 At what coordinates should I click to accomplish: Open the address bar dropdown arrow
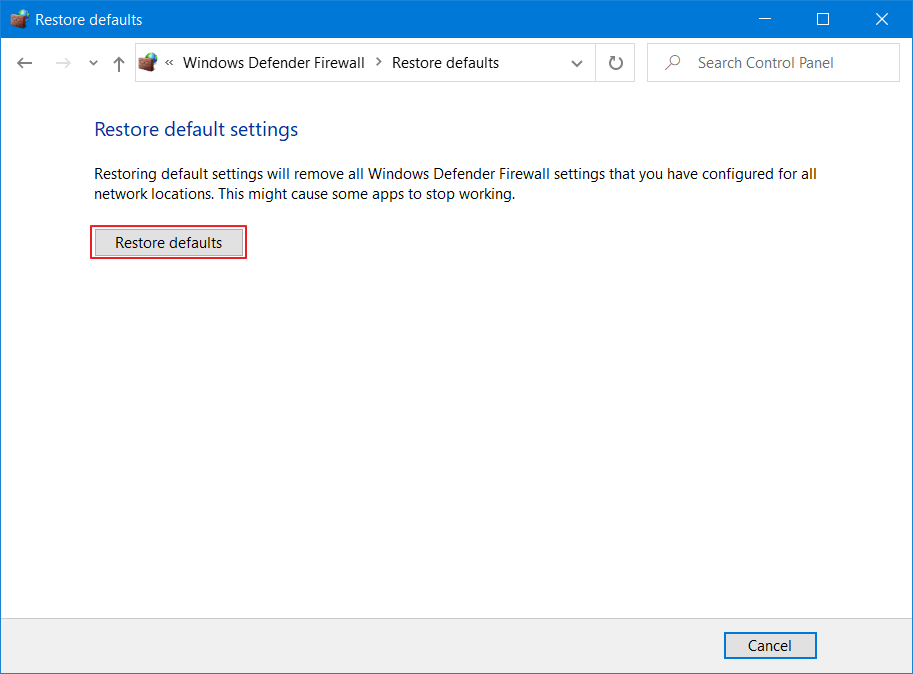(x=577, y=62)
